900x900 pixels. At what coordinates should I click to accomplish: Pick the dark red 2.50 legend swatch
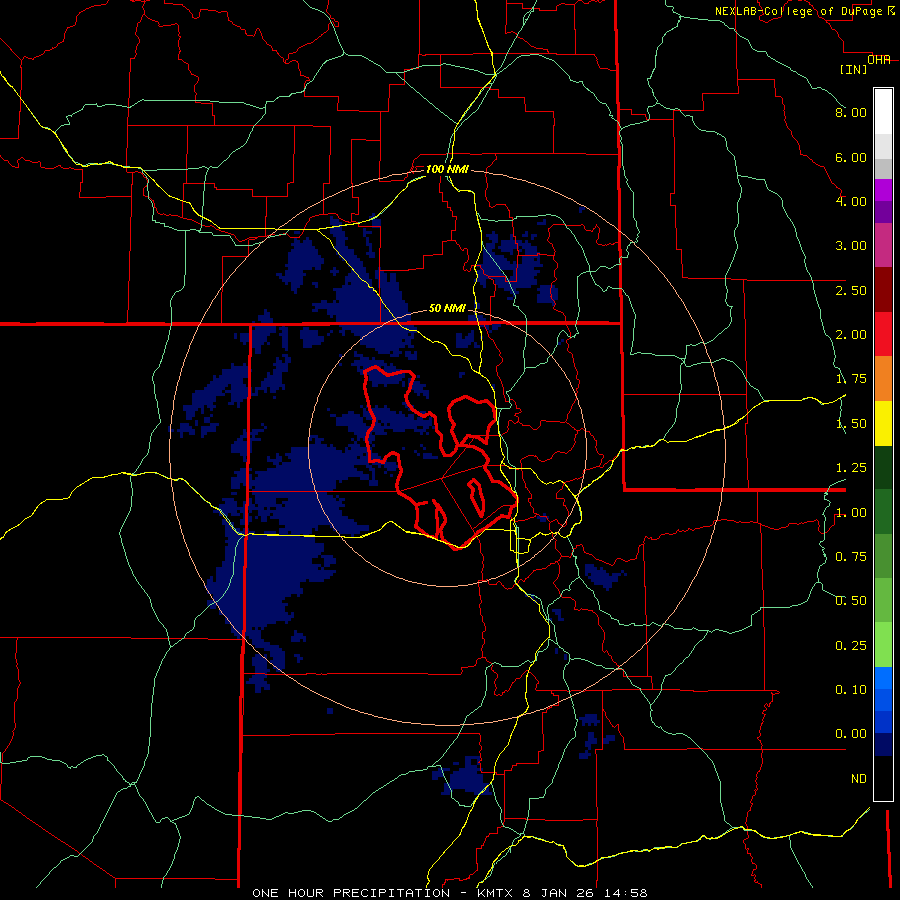click(x=883, y=290)
